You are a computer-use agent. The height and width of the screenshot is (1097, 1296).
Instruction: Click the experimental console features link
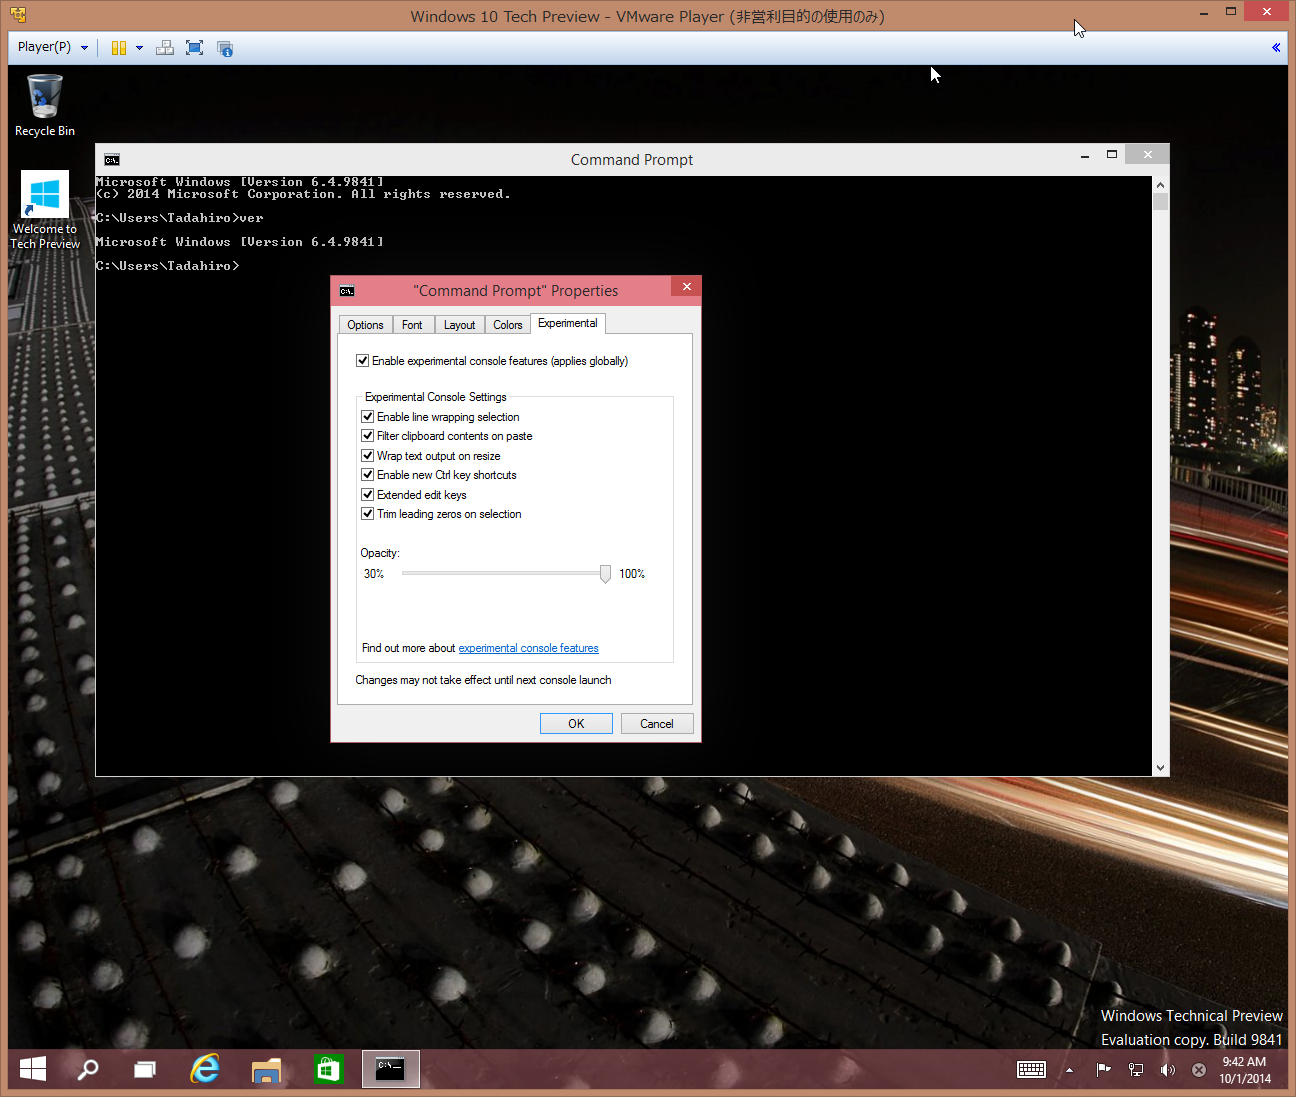click(528, 647)
